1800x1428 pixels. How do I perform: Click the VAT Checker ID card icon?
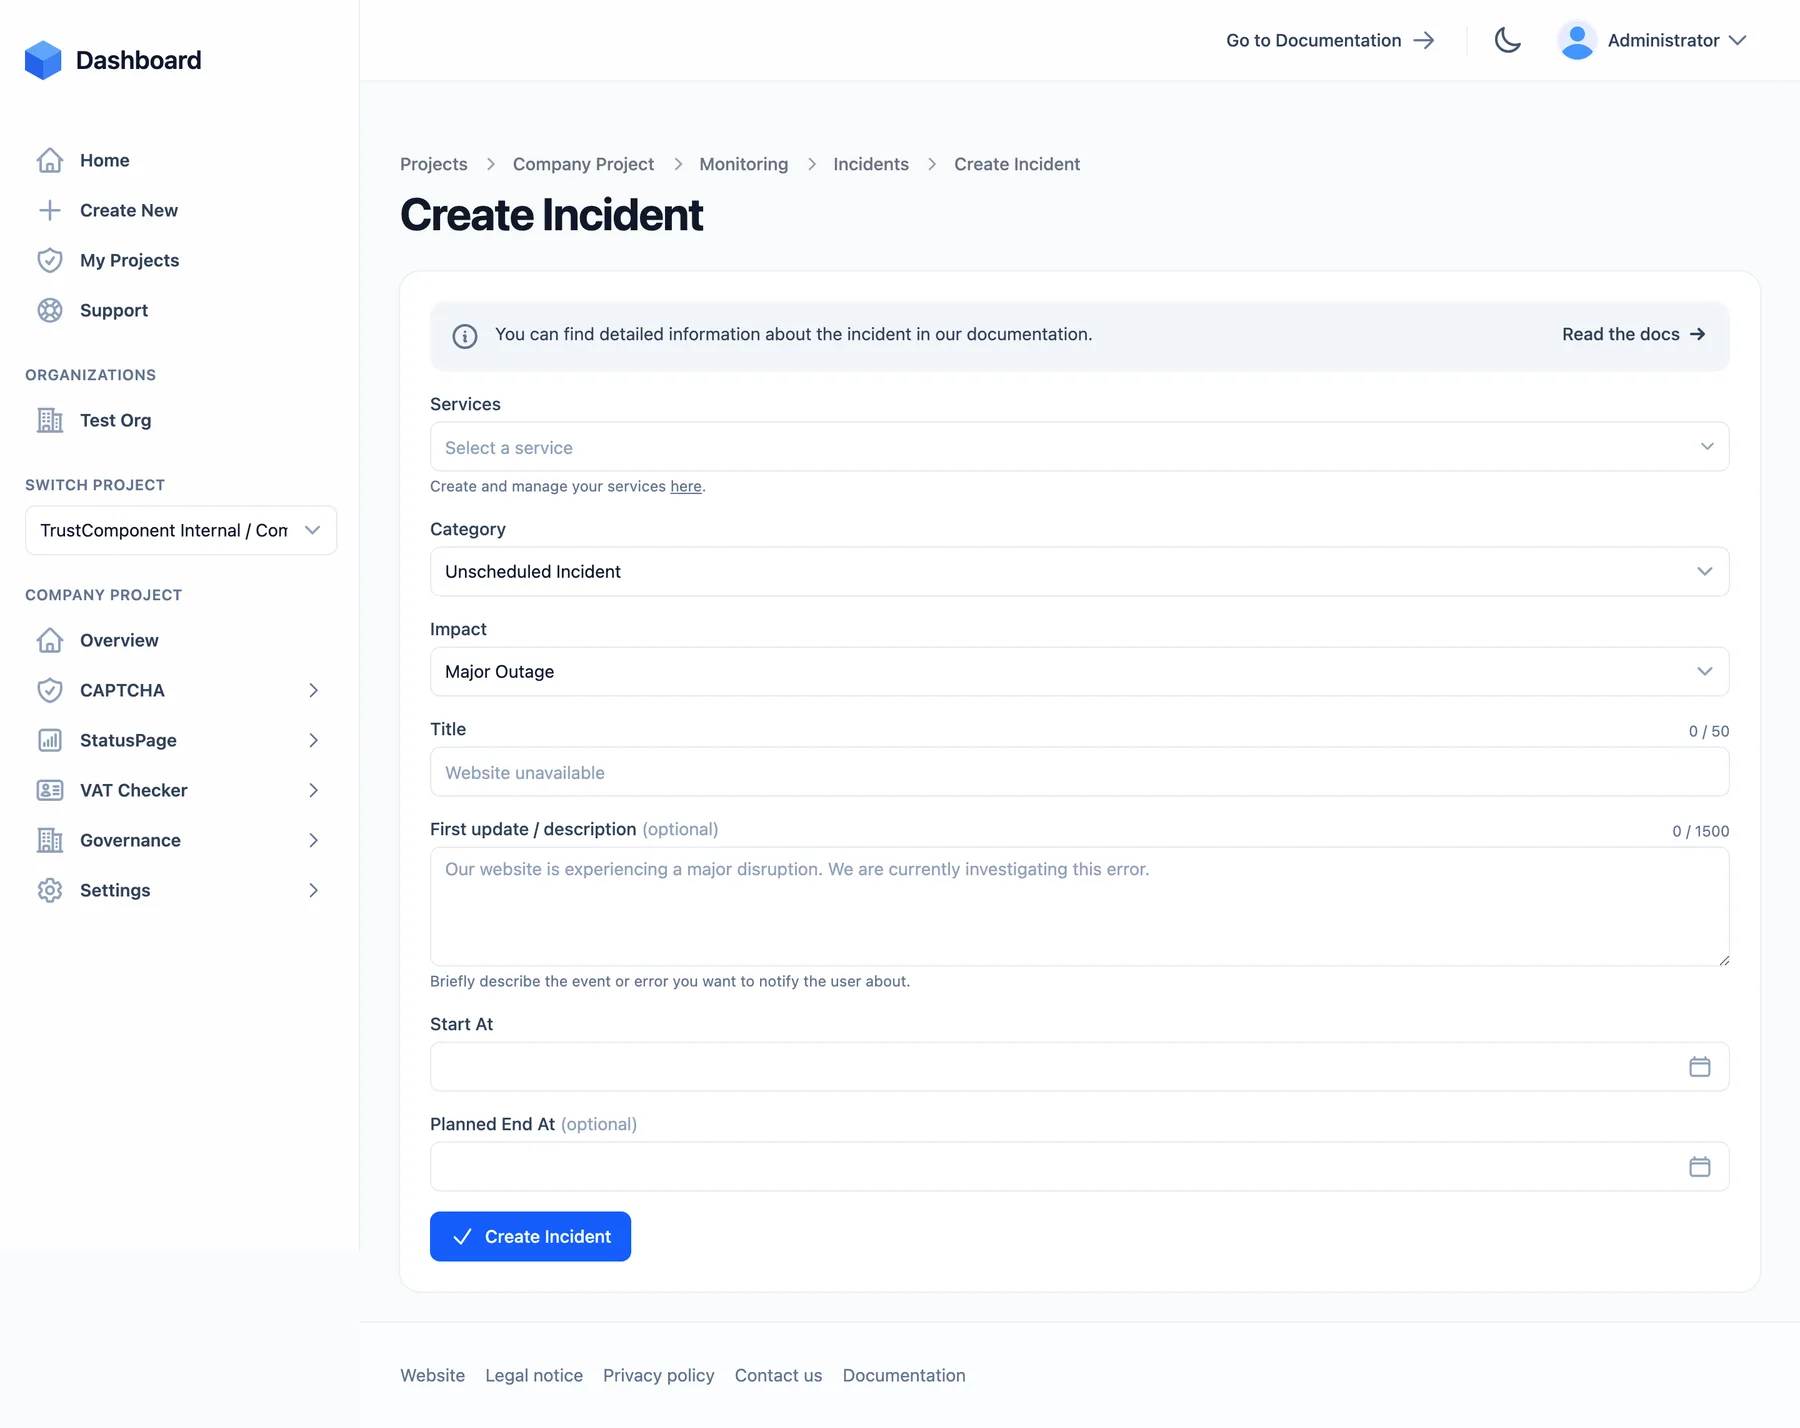(x=50, y=790)
